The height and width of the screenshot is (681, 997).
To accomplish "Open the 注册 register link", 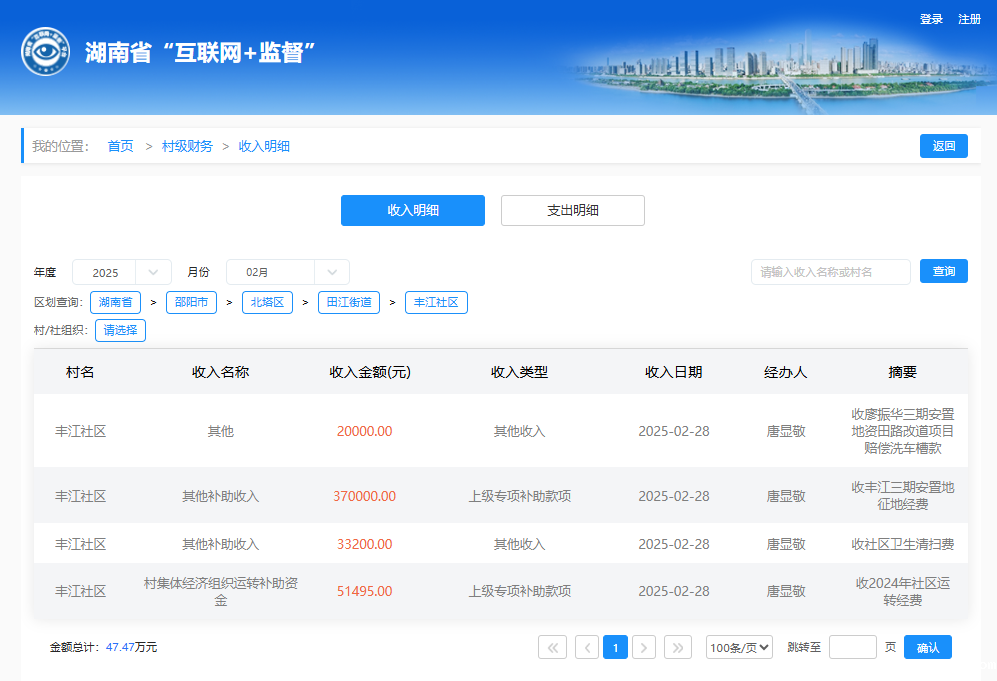I will (x=969, y=19).
